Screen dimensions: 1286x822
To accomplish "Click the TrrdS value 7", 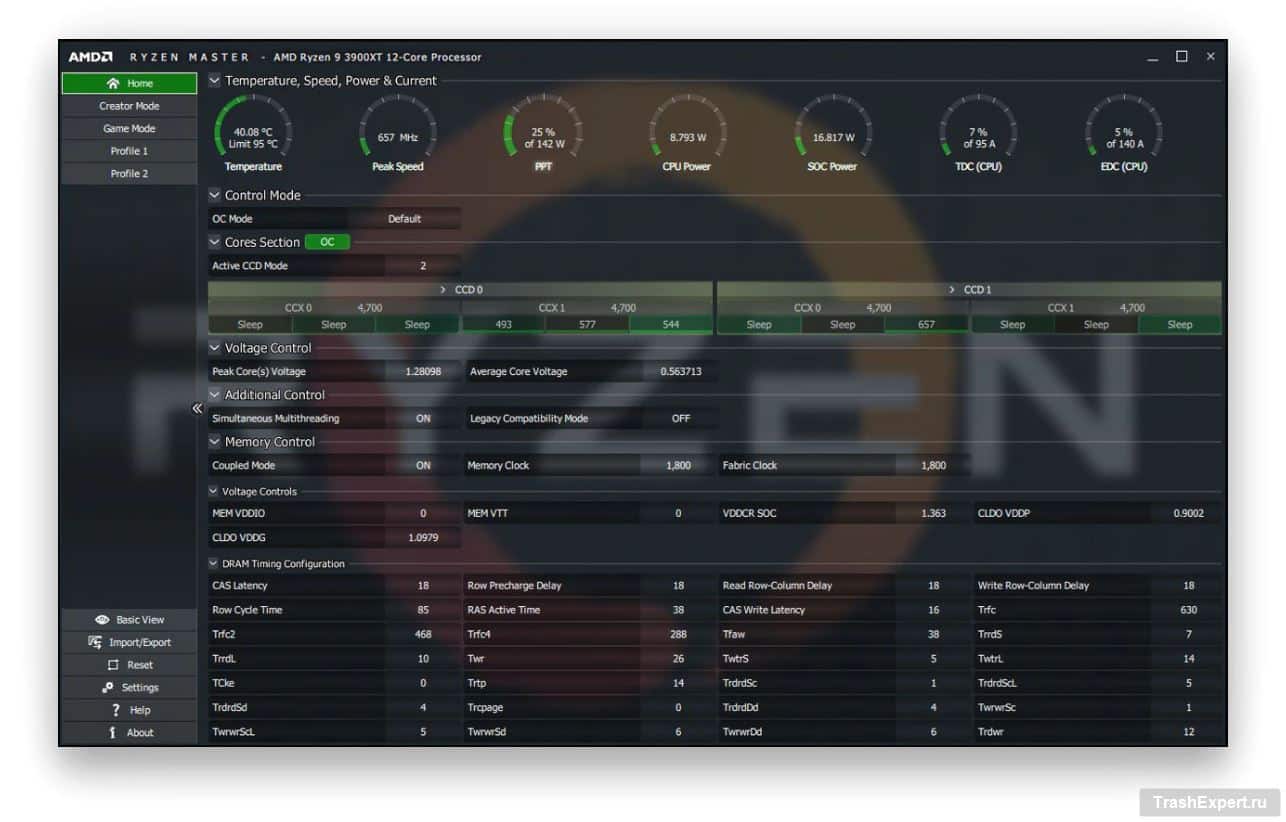I will click(x=1188, y=634).
